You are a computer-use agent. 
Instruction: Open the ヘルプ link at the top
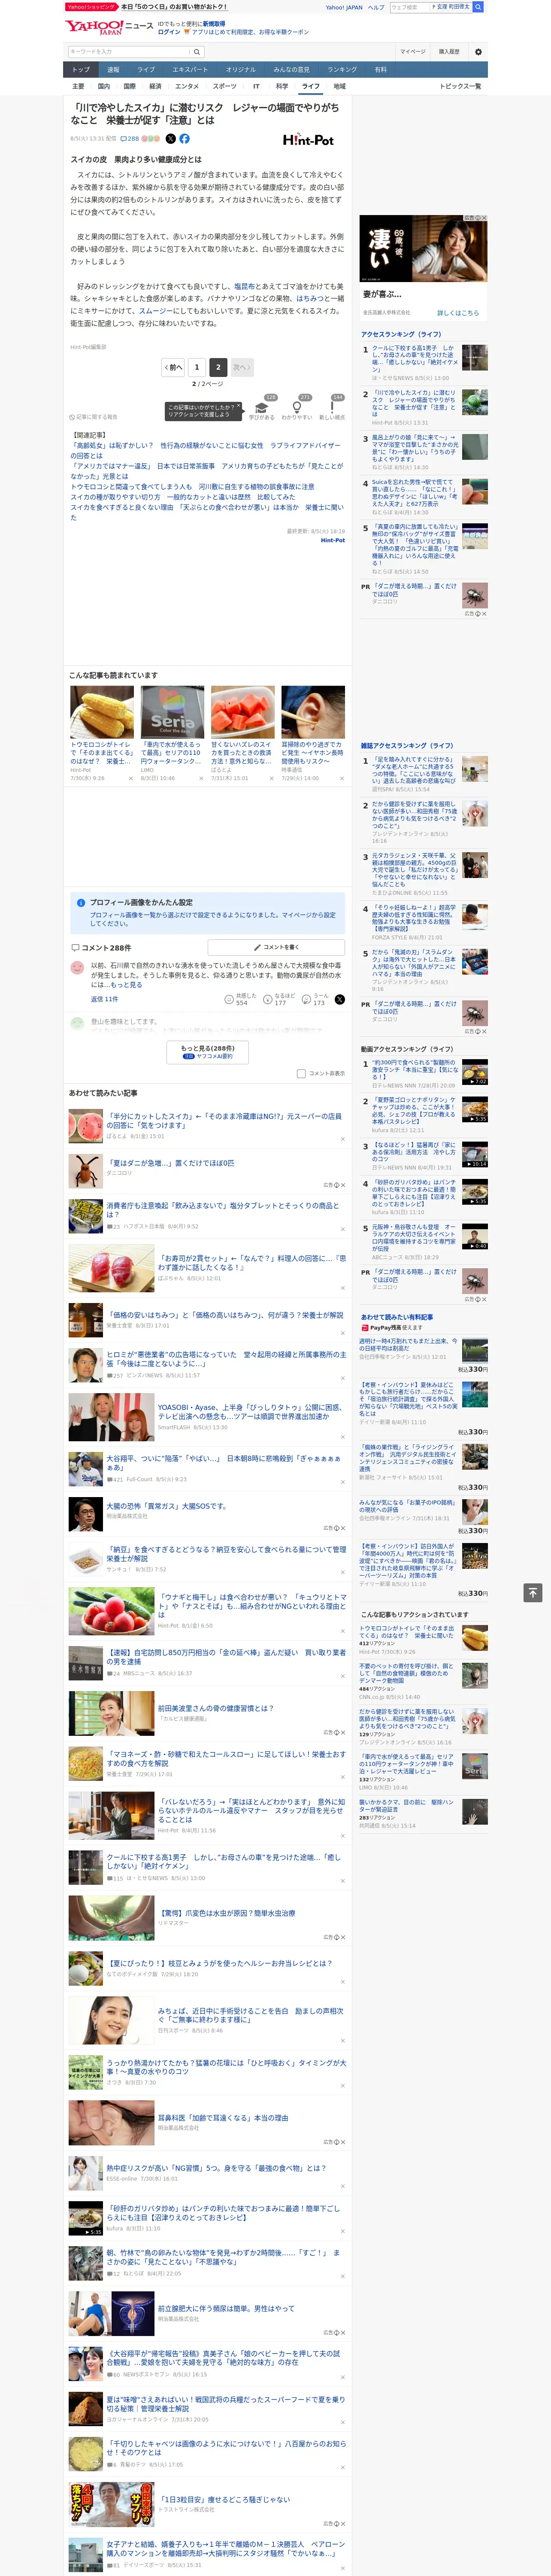click(x=376, y=7)
